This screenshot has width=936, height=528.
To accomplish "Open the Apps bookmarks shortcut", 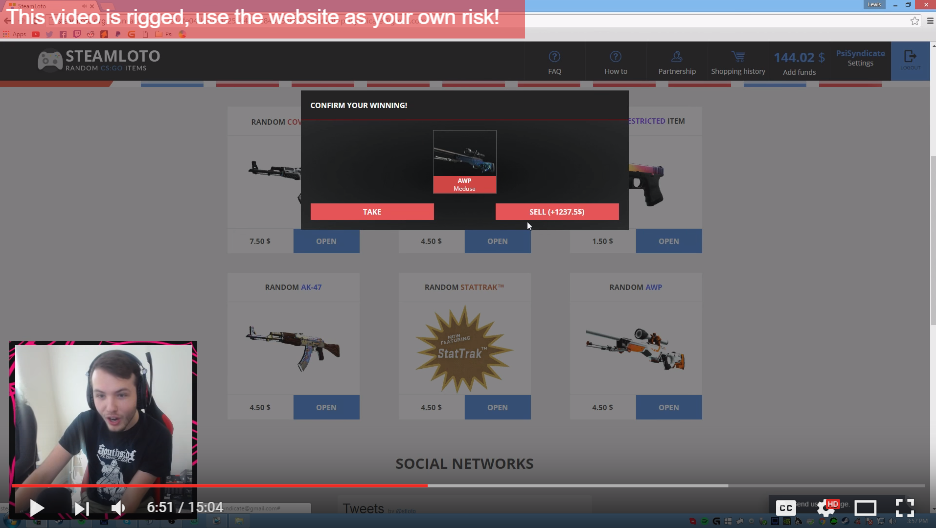I will pyautogui.click(x=14, y=34).
